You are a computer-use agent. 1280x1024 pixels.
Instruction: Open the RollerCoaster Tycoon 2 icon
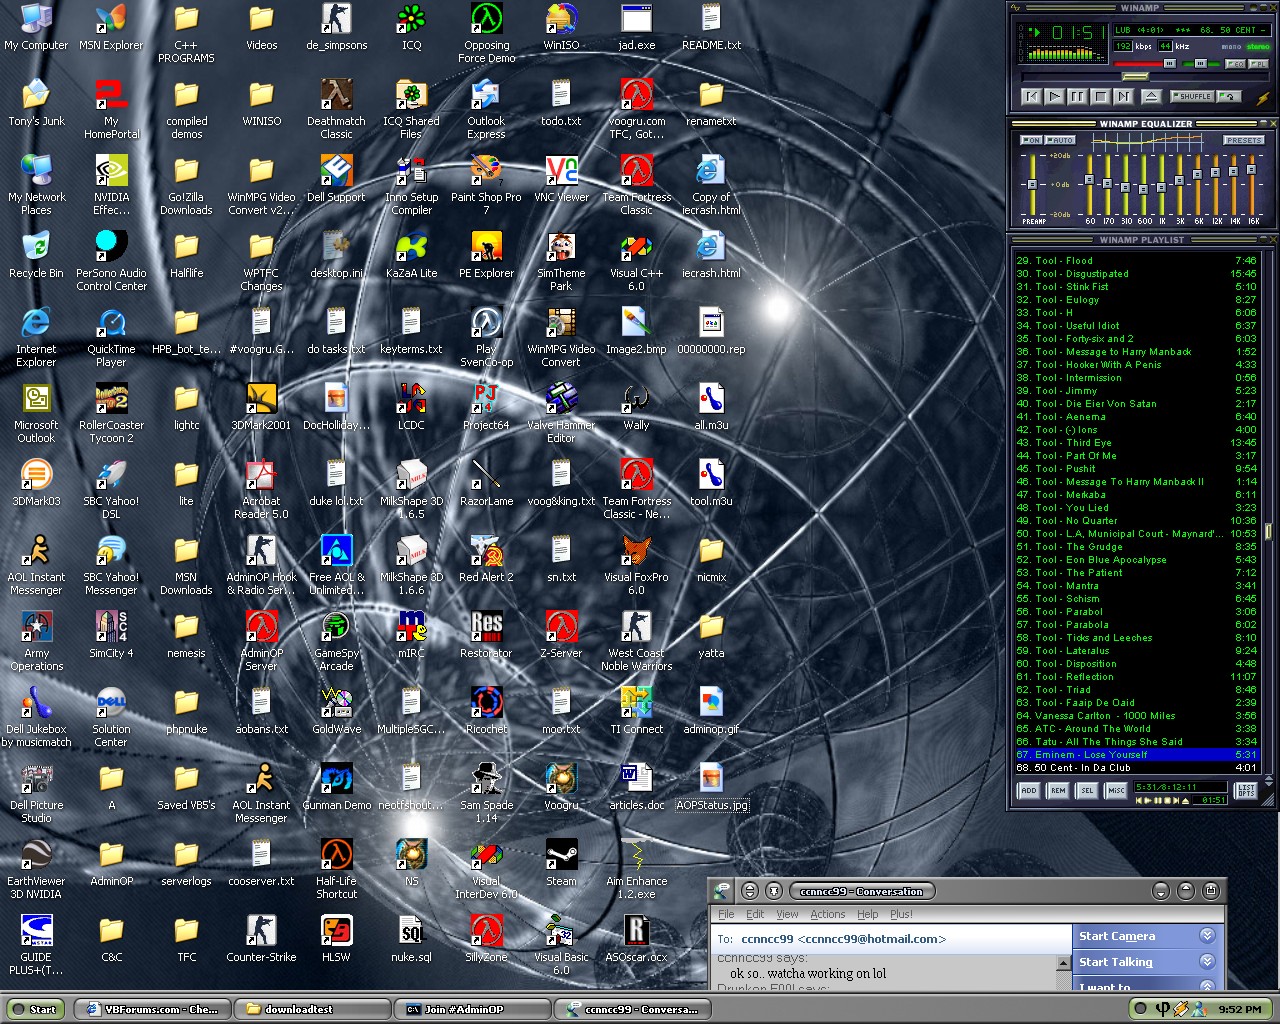tap(111, 412)
